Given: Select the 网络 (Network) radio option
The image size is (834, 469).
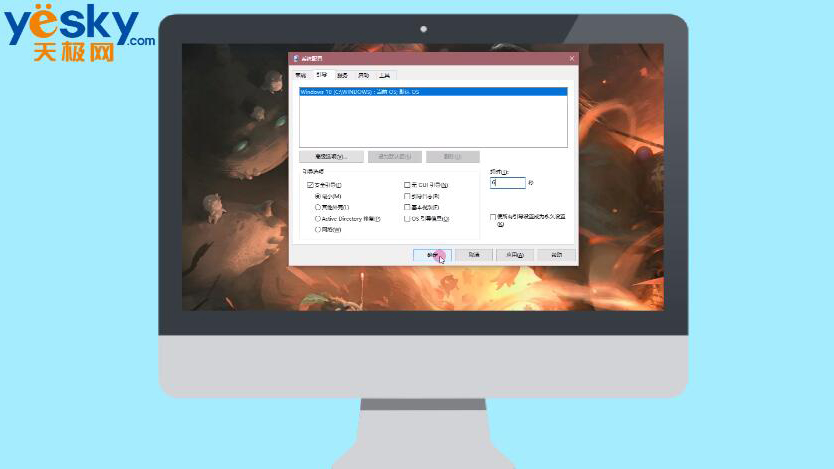Looking at the screenshot, I should click(x=318, y=230).
